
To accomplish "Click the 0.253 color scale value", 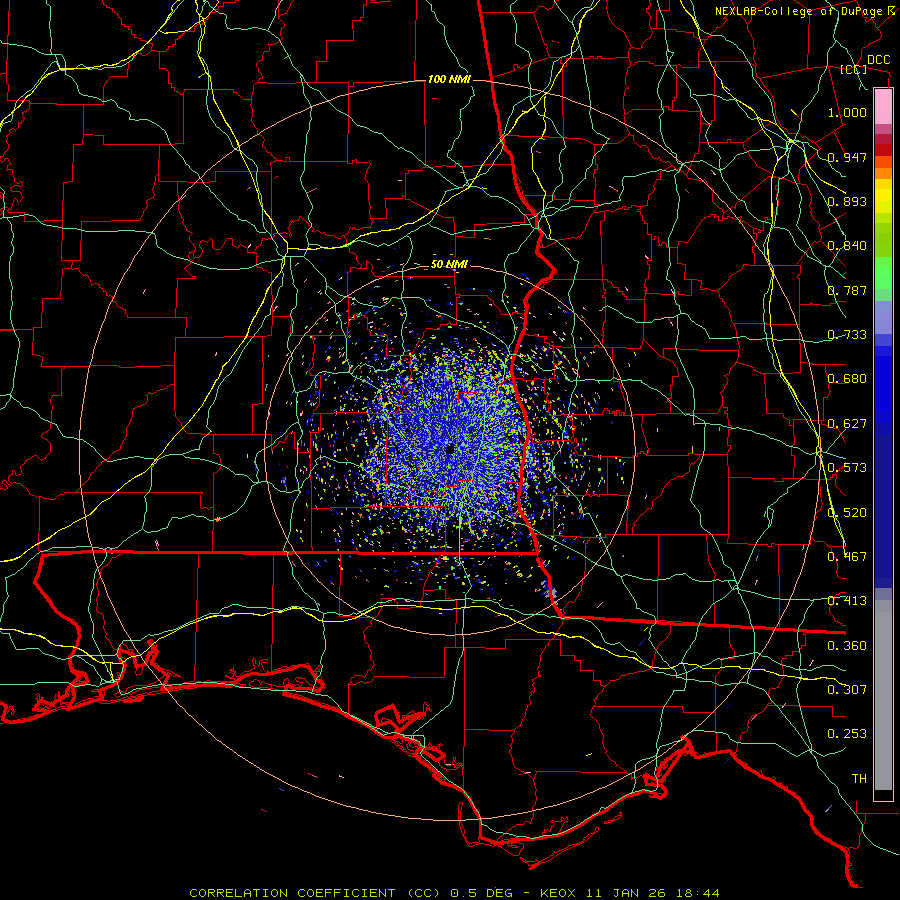I will pyautogui.click(x=847, y=734).
